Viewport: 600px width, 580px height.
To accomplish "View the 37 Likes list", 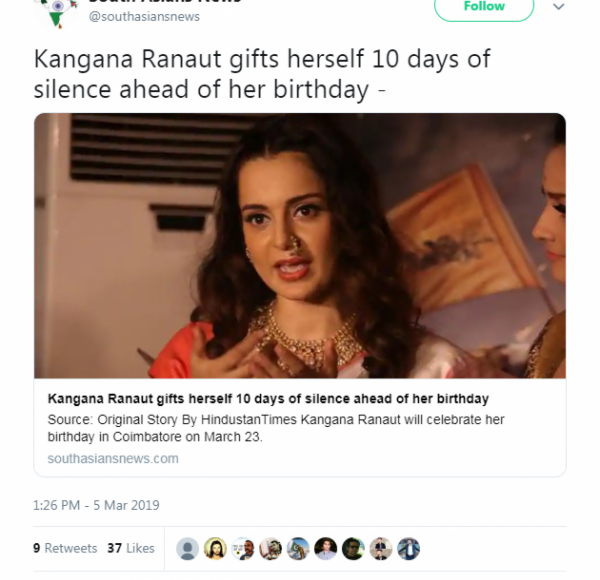I will 131,548.
